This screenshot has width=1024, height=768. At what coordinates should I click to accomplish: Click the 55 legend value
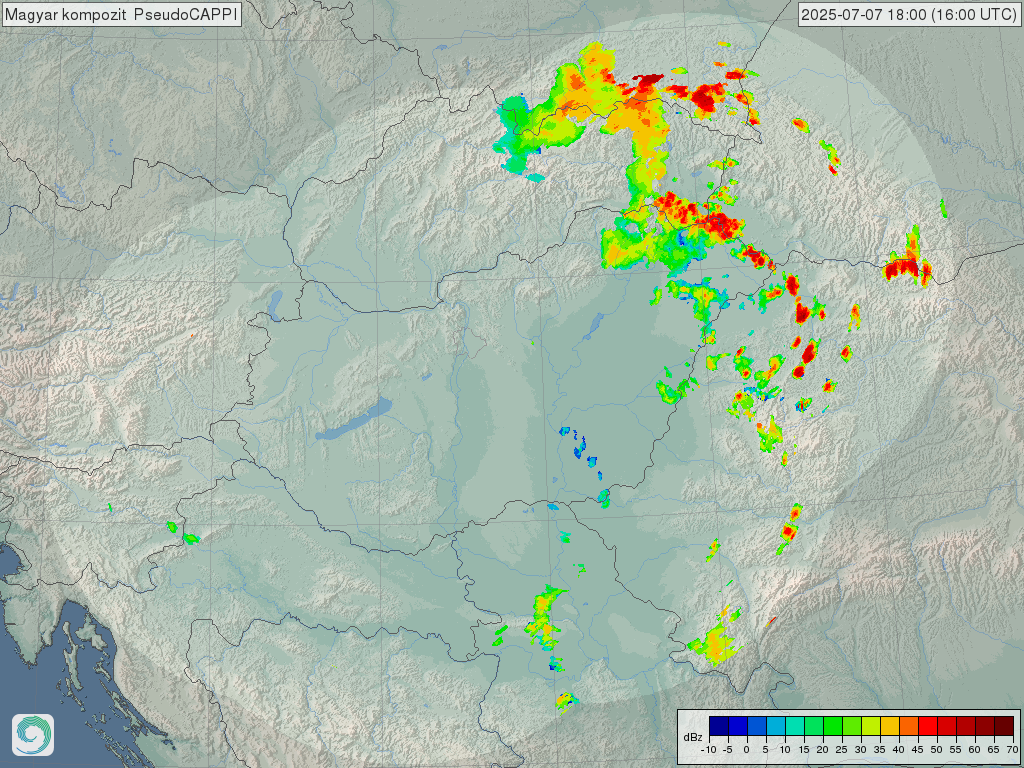(955, 750)
